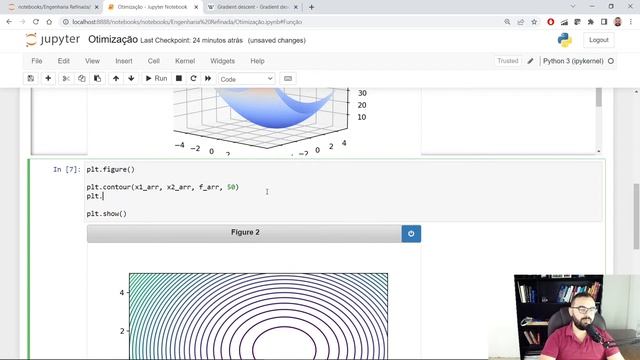Close the Otimização browser tab
The height and width of the screenshot is (360, 640).
pos(196,7)
